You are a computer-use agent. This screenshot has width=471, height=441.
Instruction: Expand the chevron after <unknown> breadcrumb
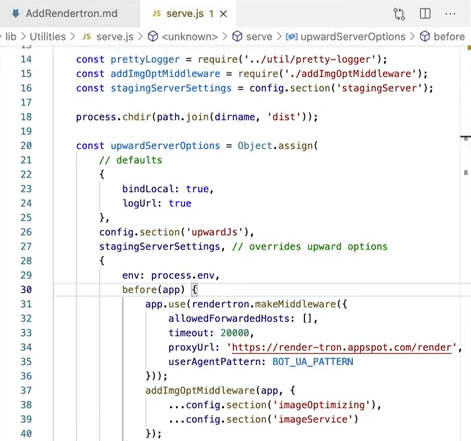pos(225,36)
